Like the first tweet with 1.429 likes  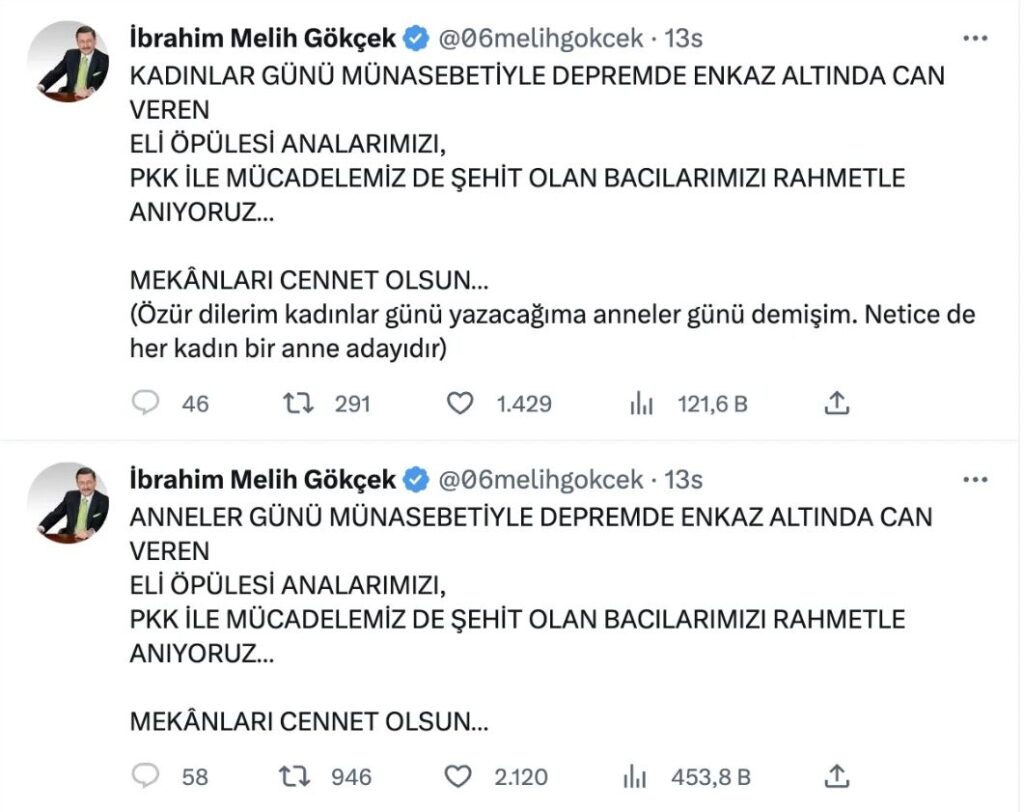[459, 403]
